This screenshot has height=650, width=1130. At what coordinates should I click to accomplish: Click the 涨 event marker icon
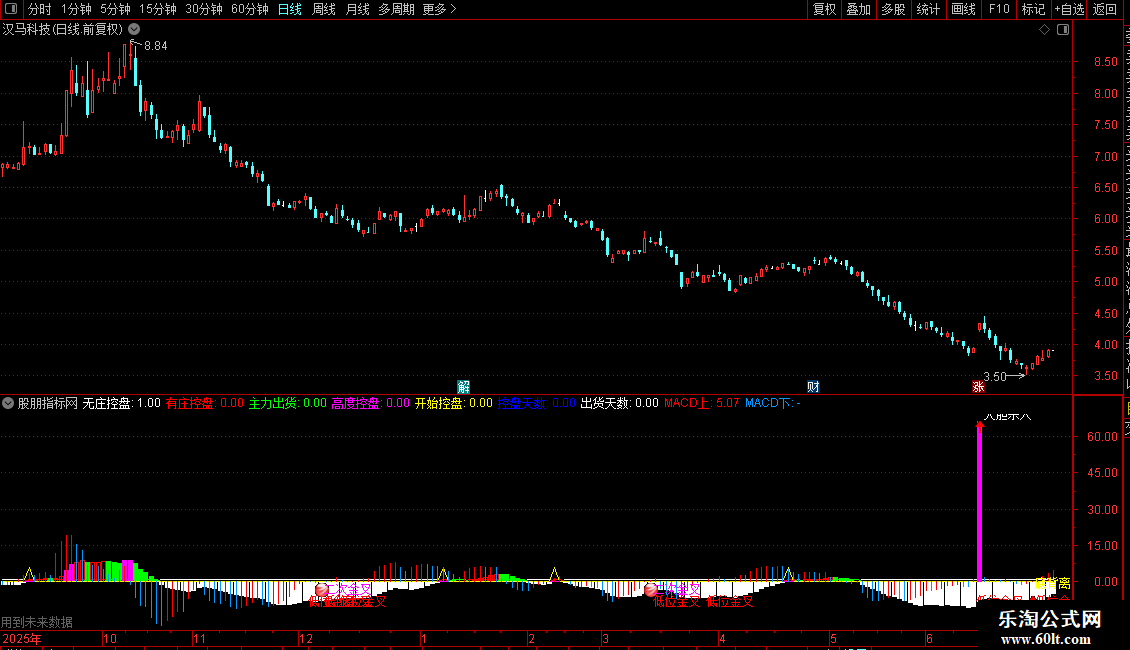pos(978,387)
